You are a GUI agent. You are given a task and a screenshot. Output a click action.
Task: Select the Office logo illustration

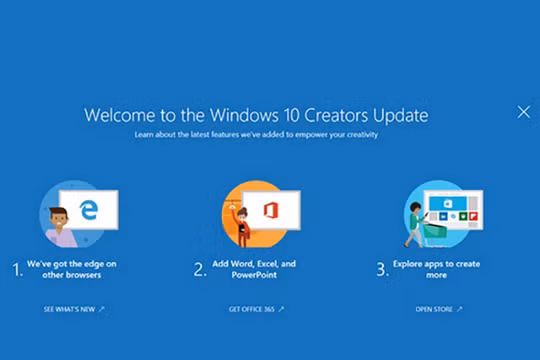pos(261,214)
